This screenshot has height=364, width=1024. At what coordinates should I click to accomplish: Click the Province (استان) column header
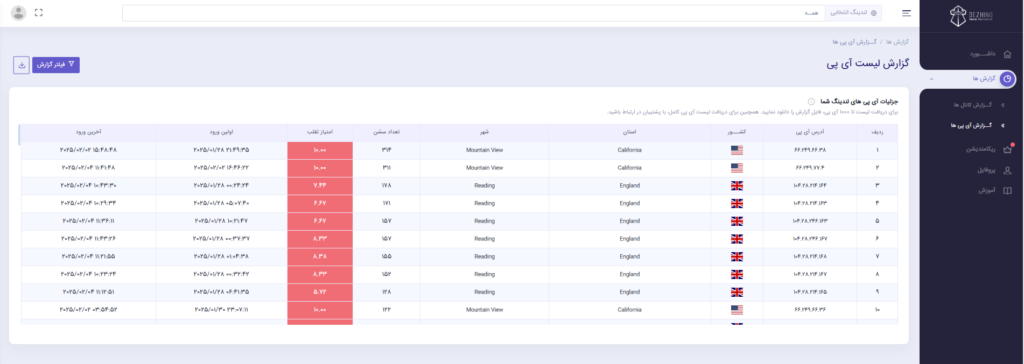click(630, 132)
